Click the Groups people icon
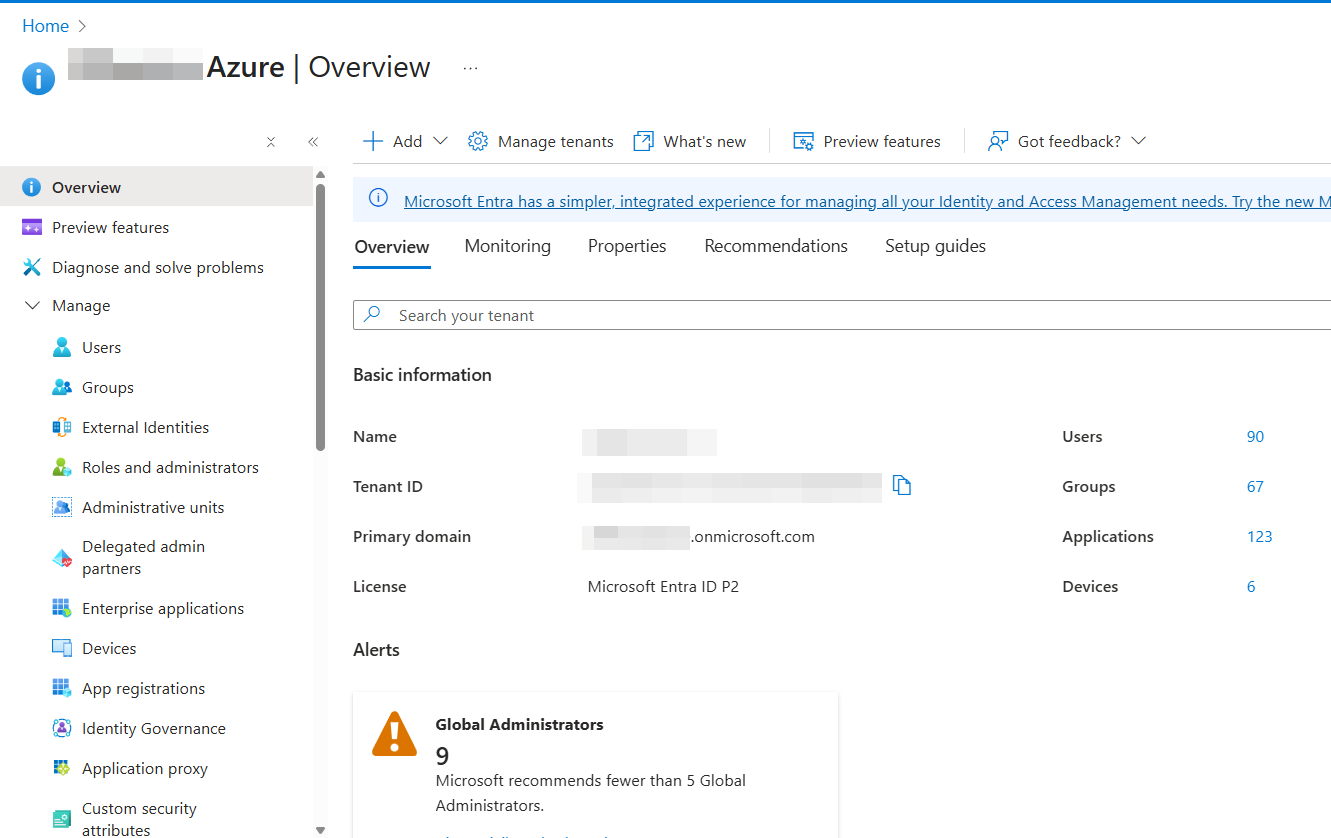Image resolution: width=1331 pixels, height=838 pixels. (x=62, y=387)
